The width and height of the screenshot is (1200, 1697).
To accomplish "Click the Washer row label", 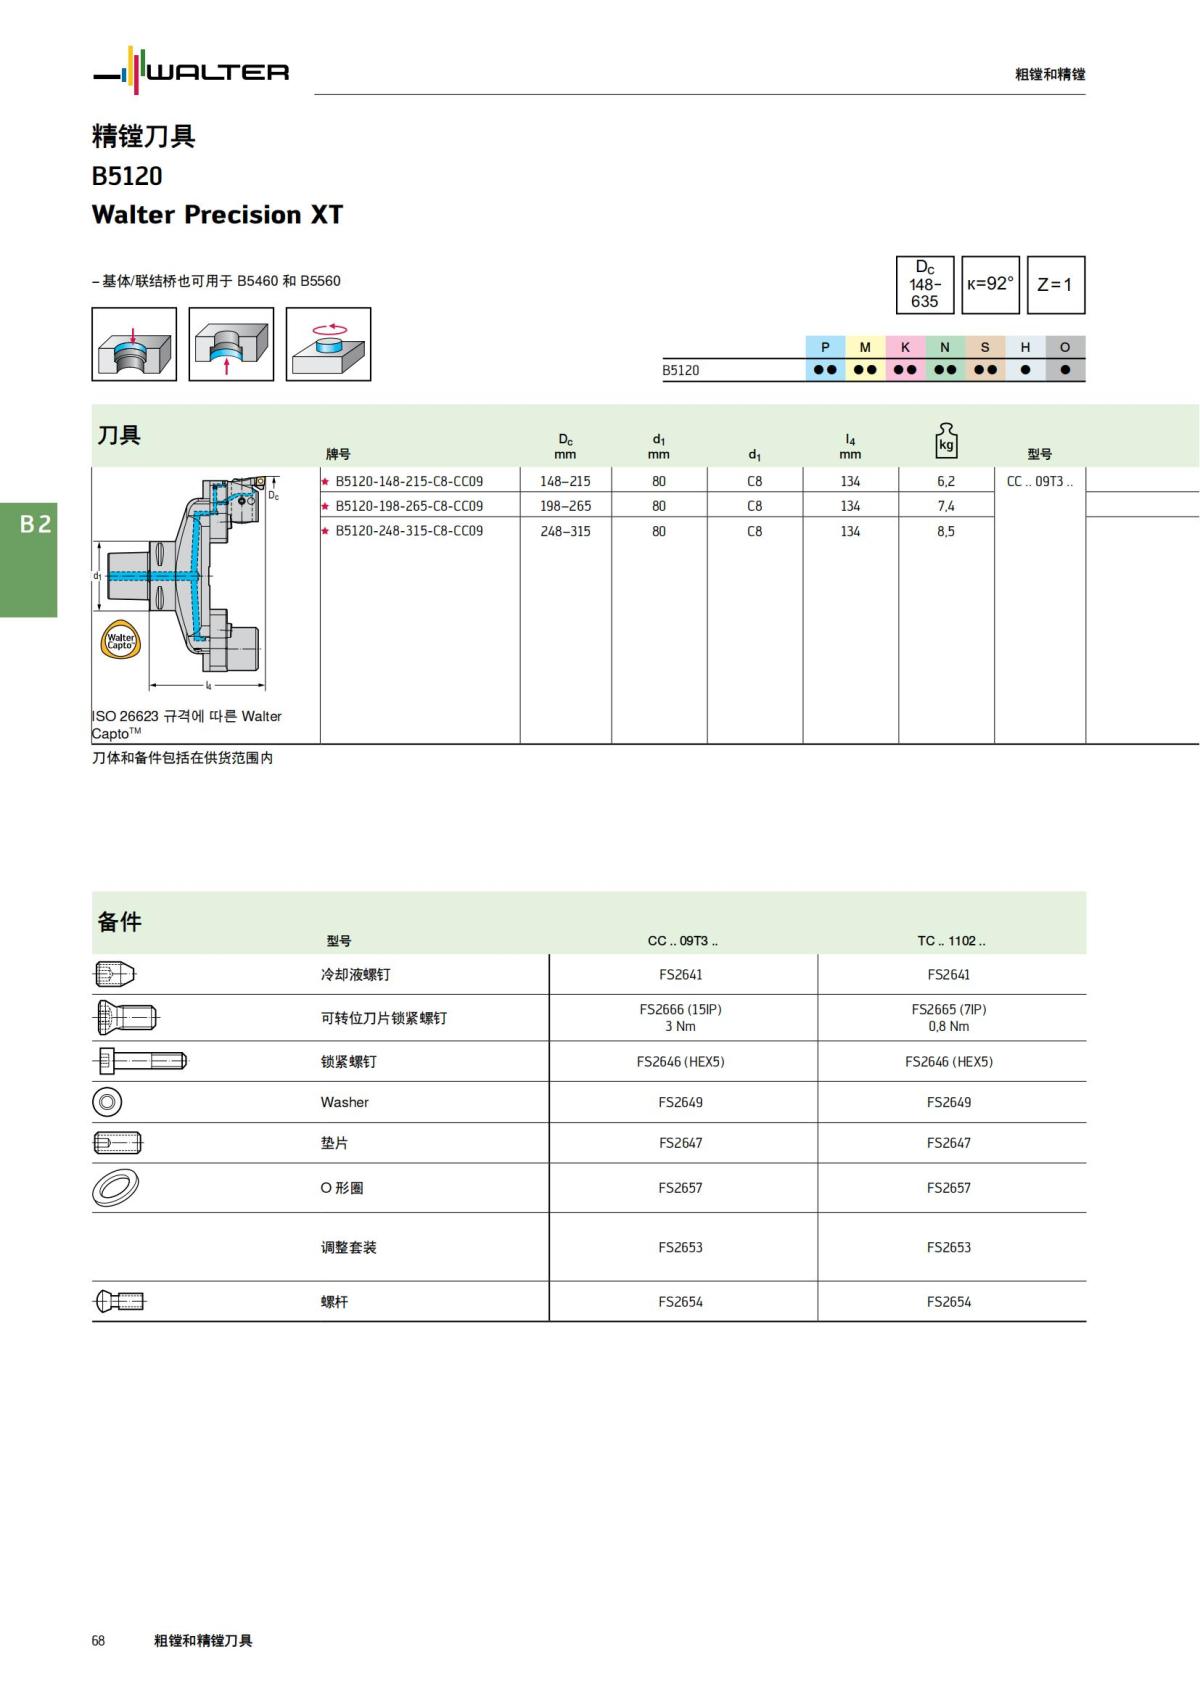I will coord(345,1102).
